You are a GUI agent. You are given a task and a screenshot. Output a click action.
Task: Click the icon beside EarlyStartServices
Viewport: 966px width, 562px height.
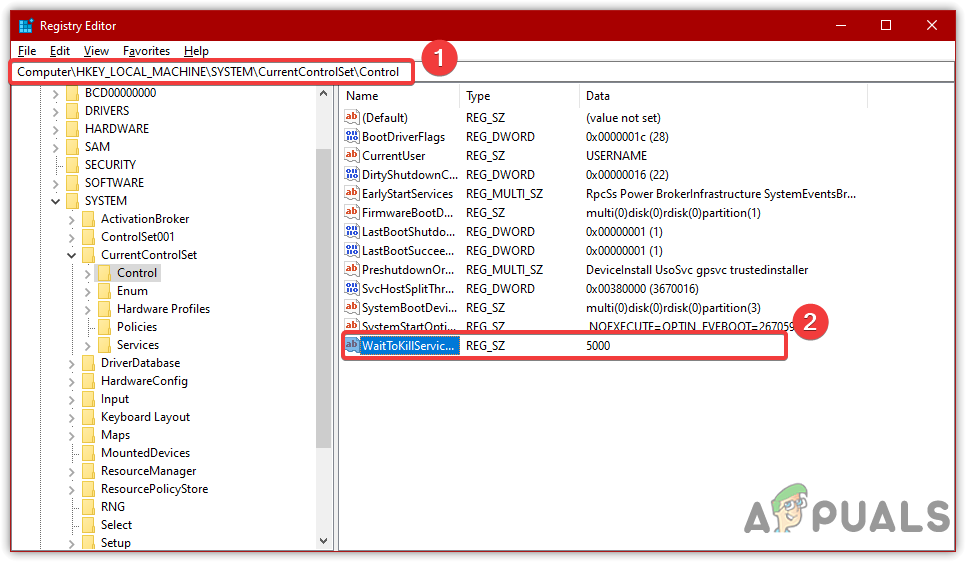[x=352, y=193]
